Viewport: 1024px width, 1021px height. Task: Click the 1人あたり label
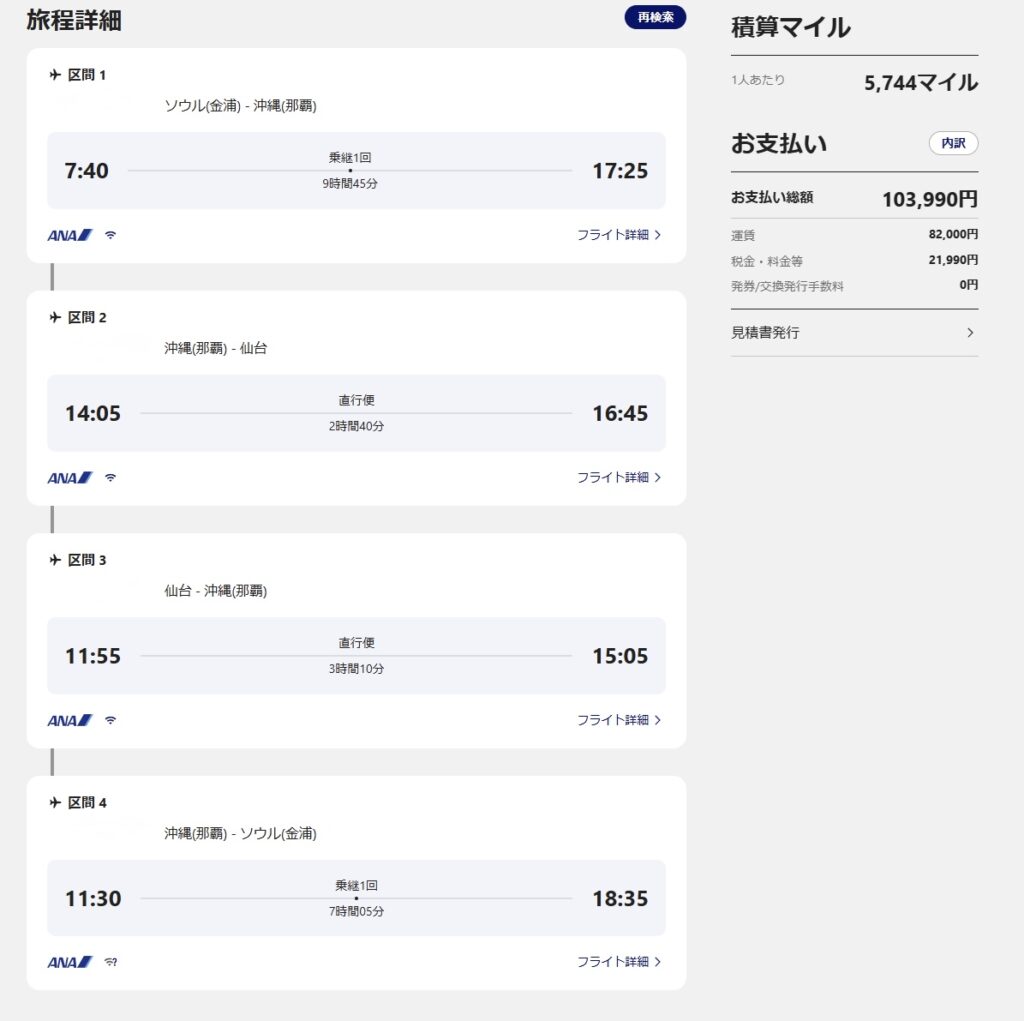point(758,80)
